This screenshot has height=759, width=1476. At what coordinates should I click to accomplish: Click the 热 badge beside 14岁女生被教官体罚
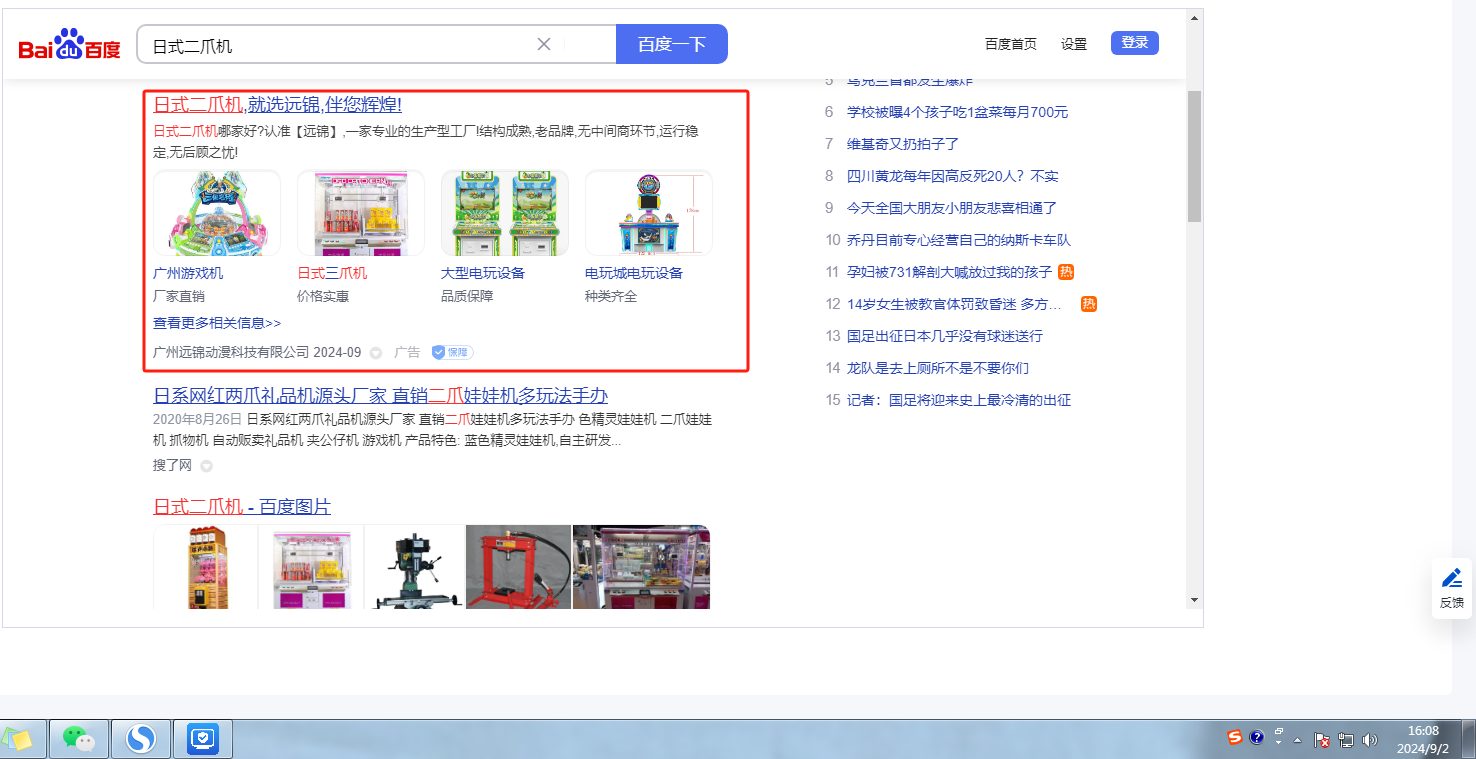(x=1089, y=304)
